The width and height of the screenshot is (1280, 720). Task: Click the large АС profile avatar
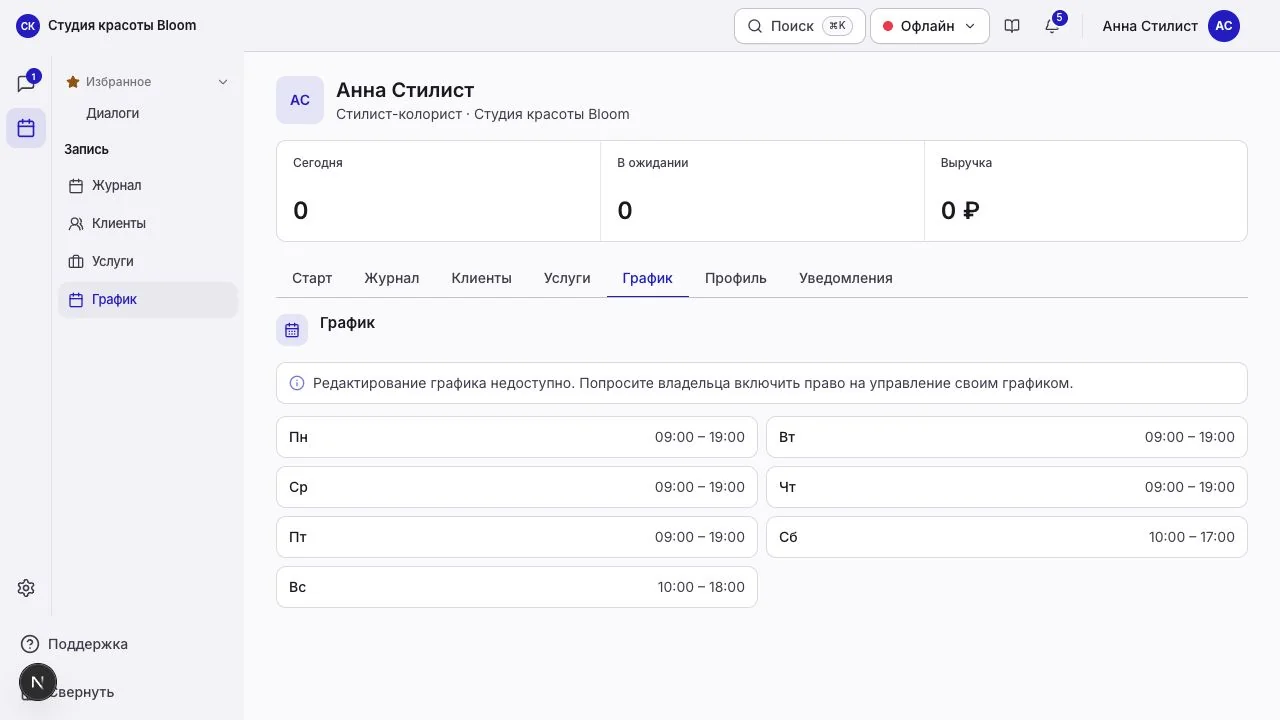point(300,100)
